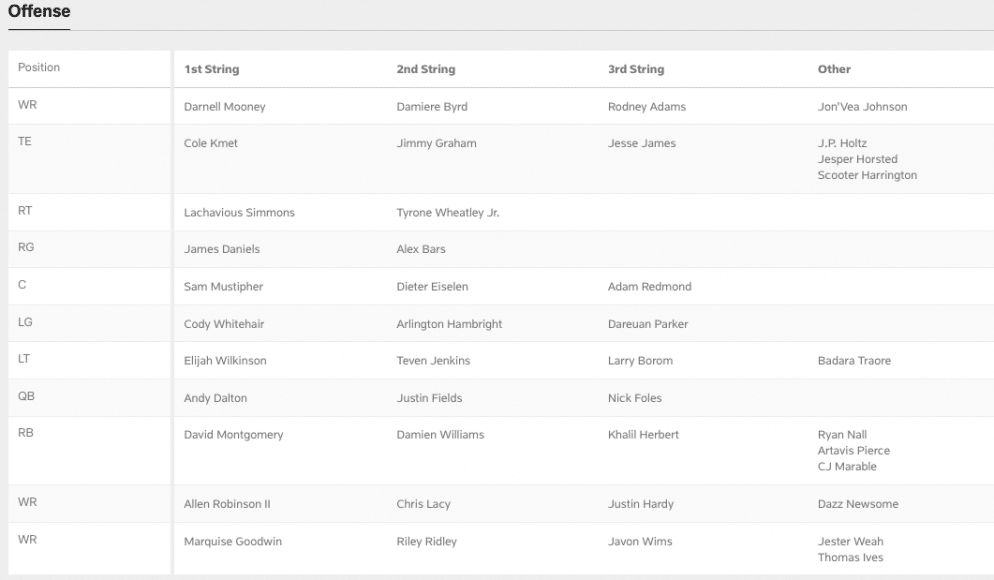This screenshot has height=580, width=994.
Task: Select the Offense section header
Action: [x=38, y=11]
